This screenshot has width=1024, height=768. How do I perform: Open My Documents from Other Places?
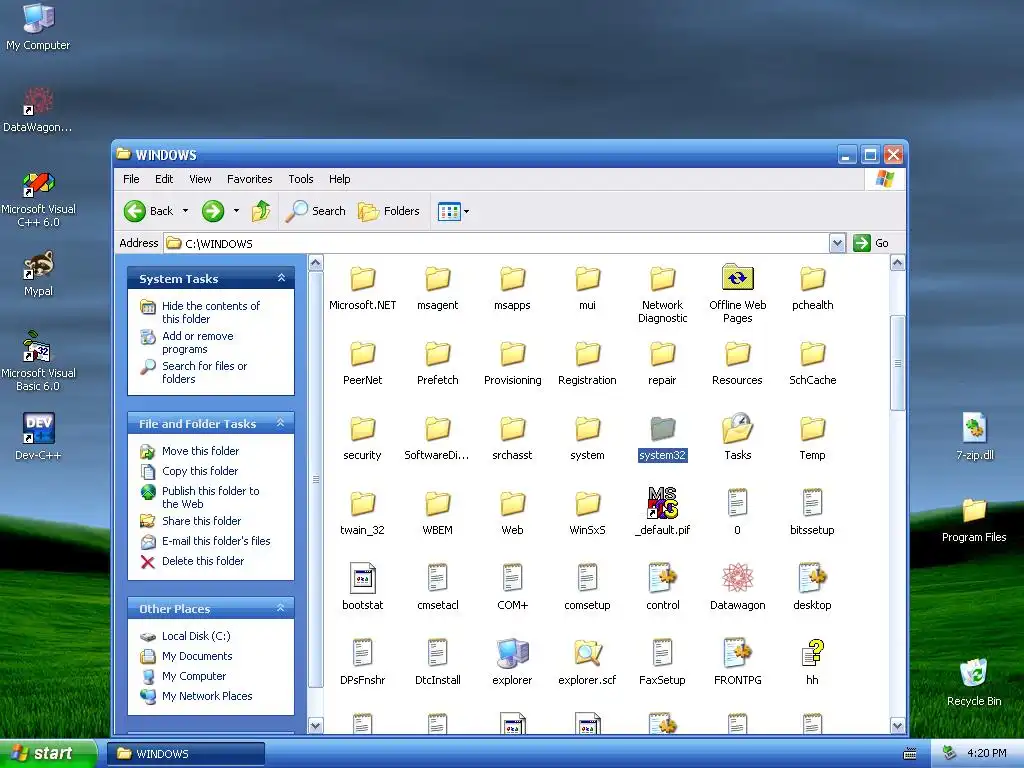point(197,656)
